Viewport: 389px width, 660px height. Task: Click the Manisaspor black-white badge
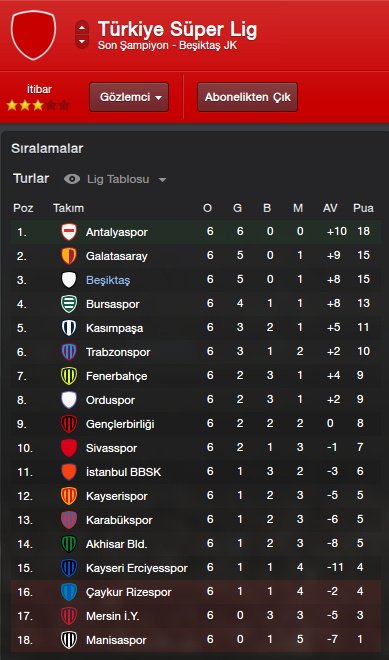[69, 640]
